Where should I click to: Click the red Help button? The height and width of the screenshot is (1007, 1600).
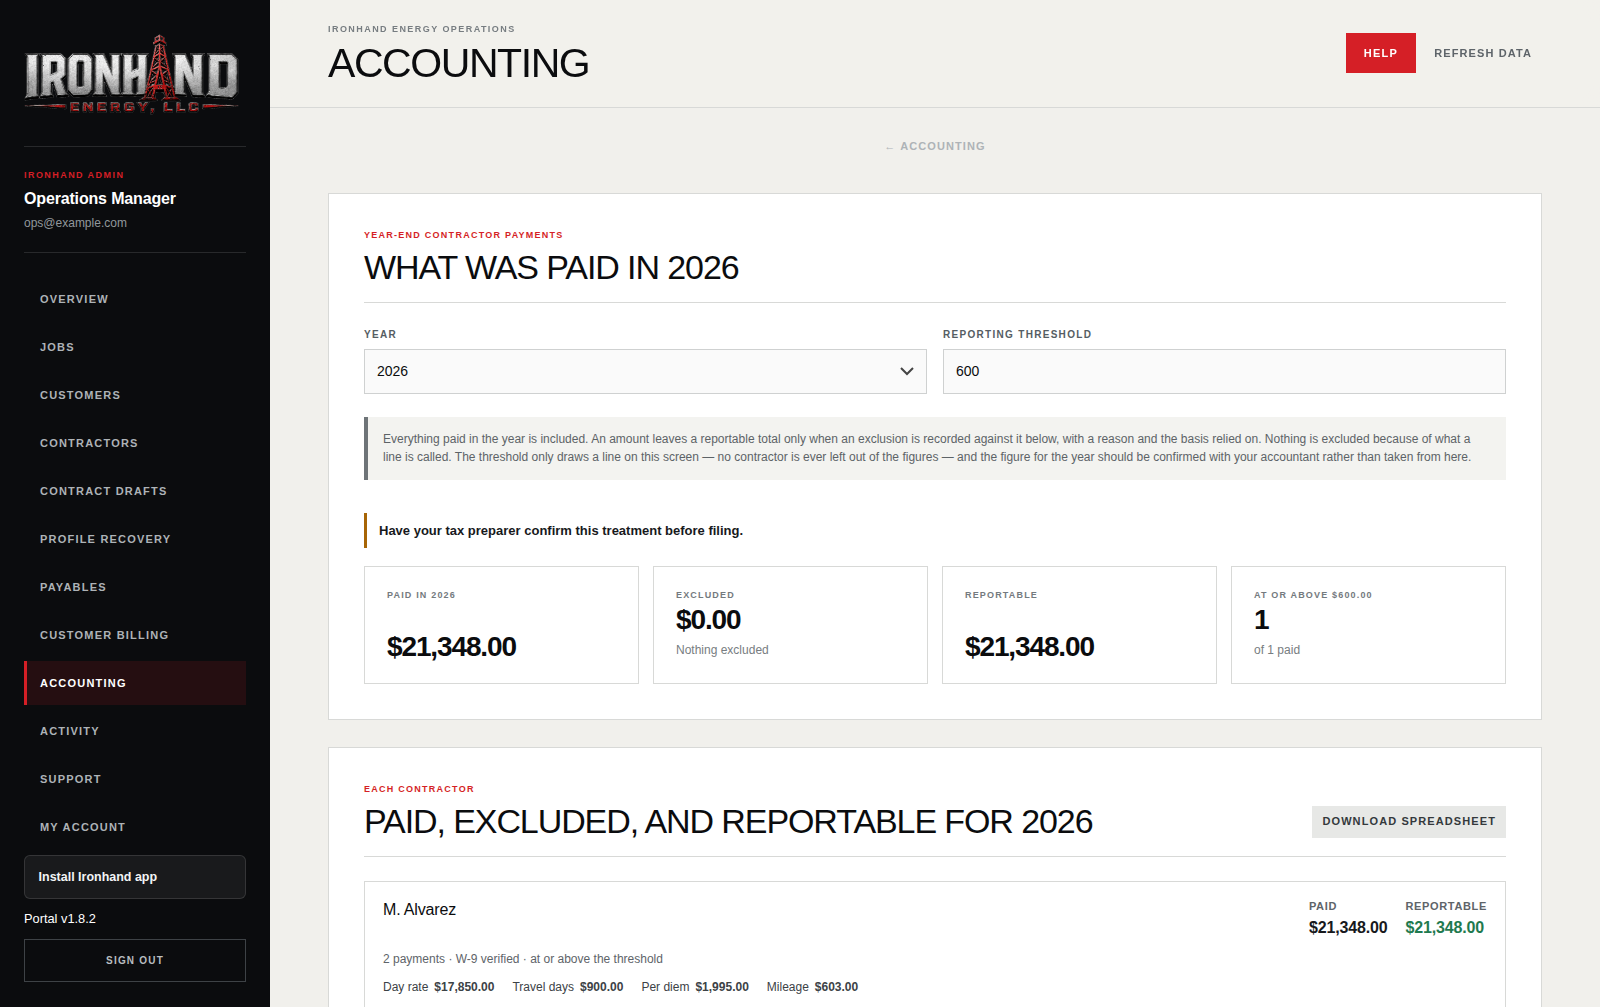coord(1380,53)
